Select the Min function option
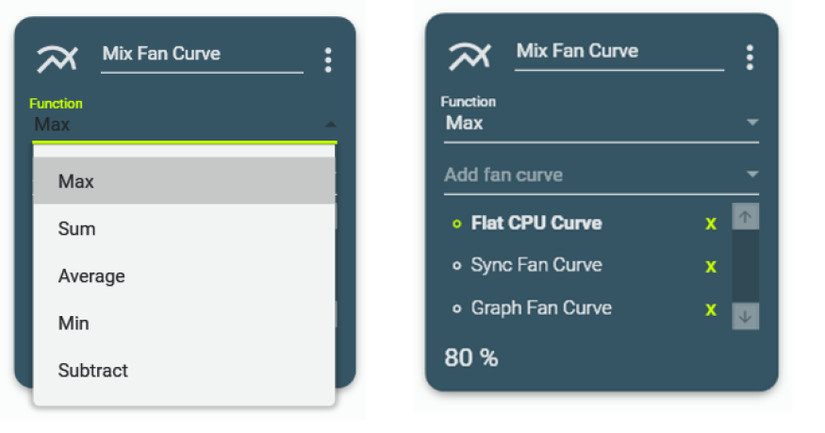 point(74,323)
